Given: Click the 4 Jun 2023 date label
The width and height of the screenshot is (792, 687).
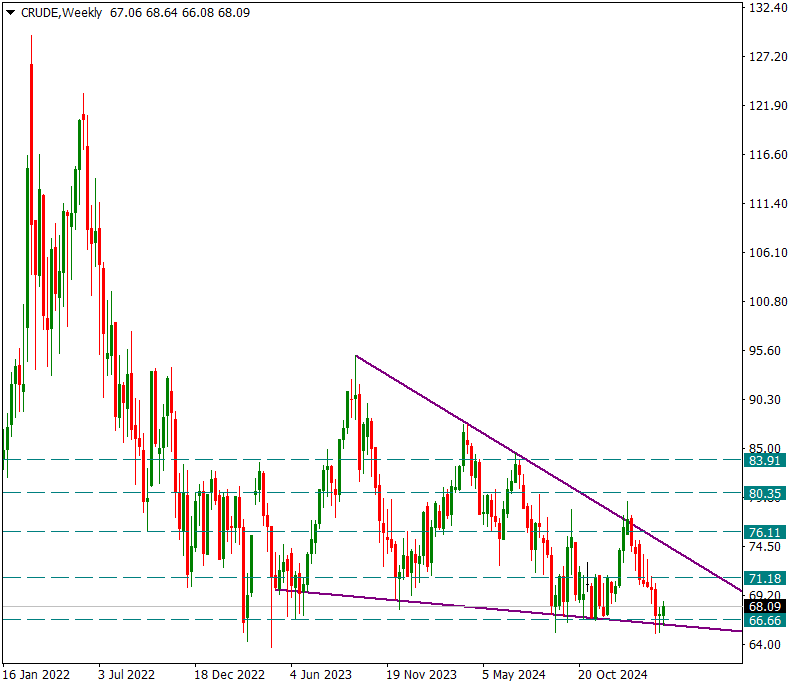Looking at the screenshot, I should click(x=321, y=675).
